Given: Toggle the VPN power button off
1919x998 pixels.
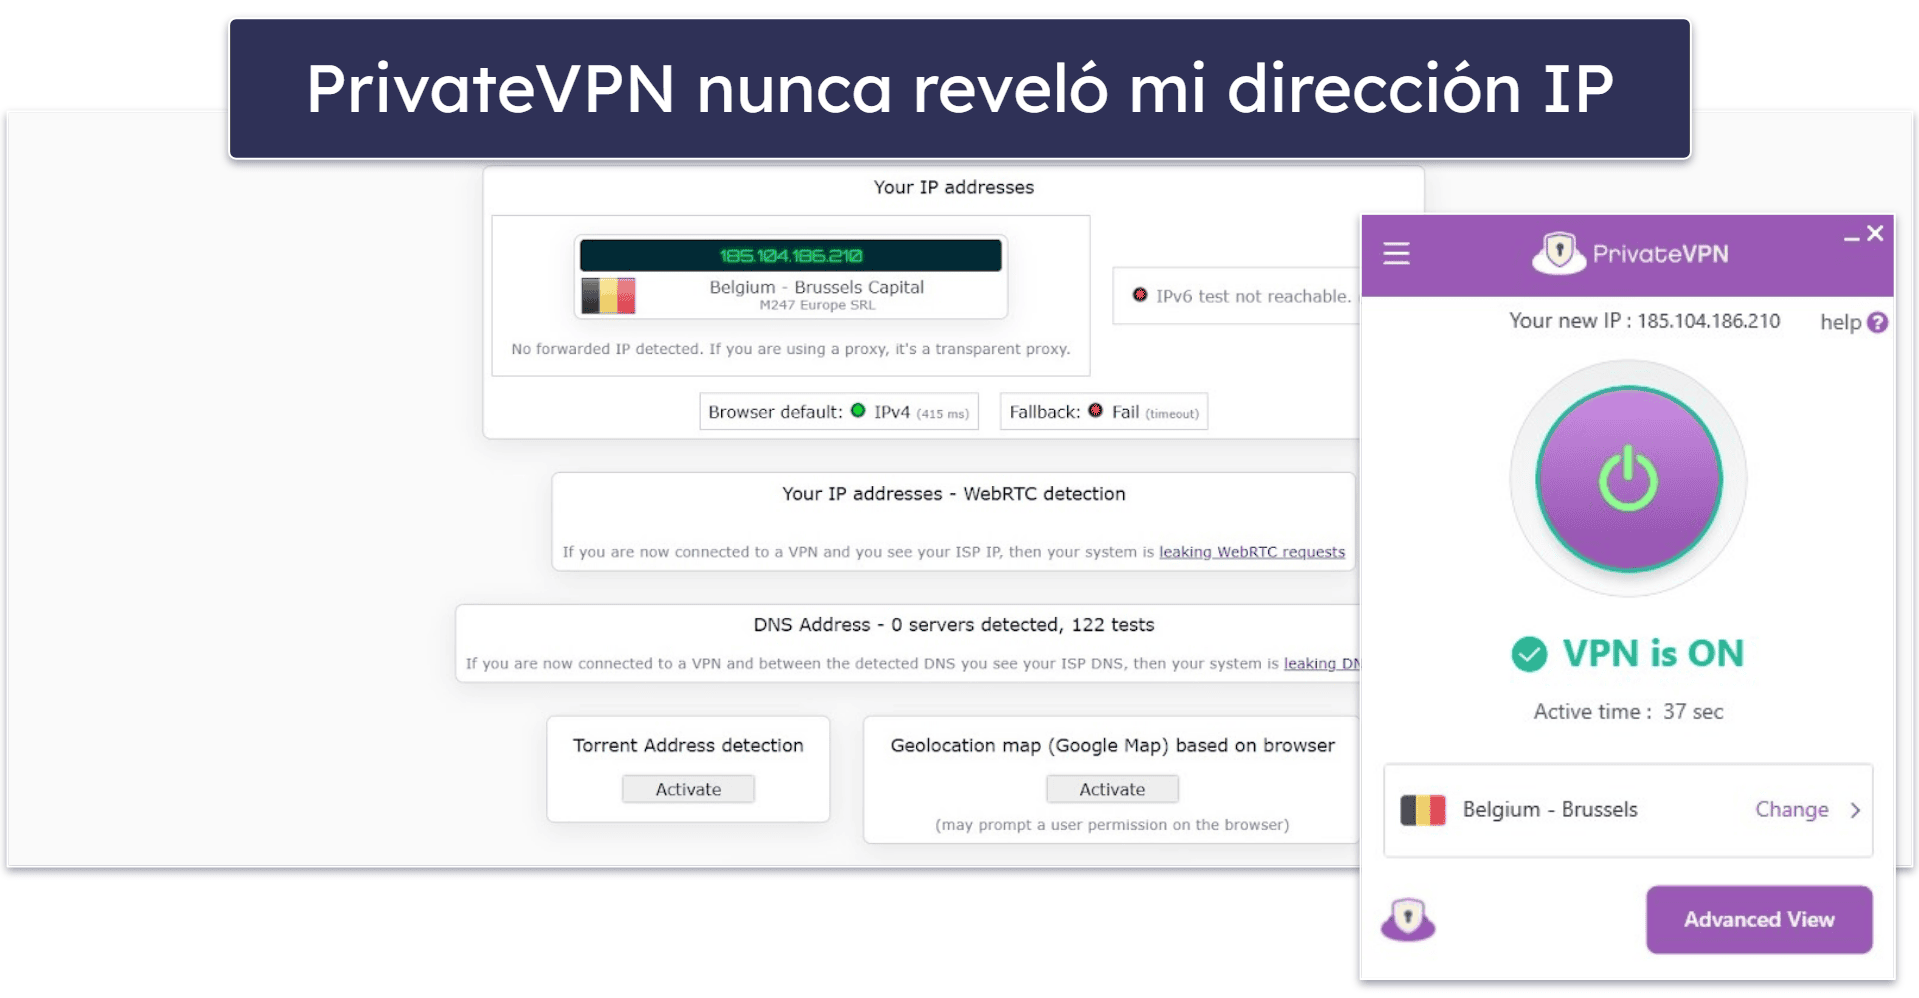Looking at the screenshot, I should coord(1628,479).
